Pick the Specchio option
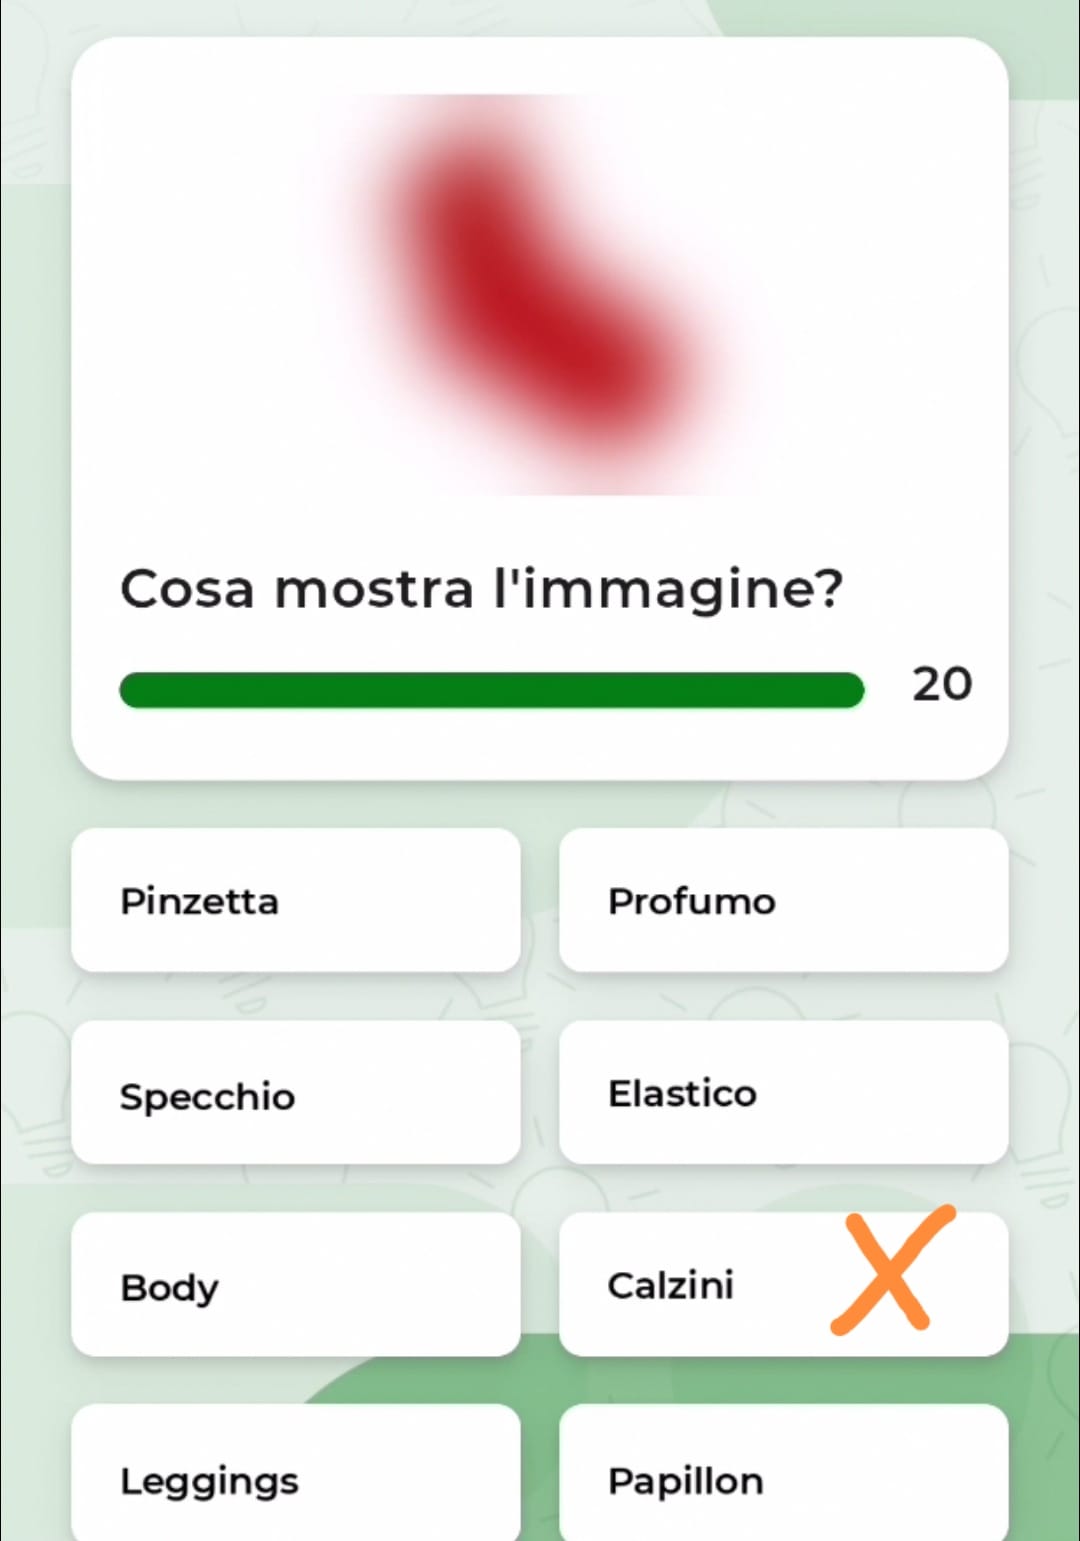The width and height of the screenshot is (1080, 1541). tap(296, 1093)
